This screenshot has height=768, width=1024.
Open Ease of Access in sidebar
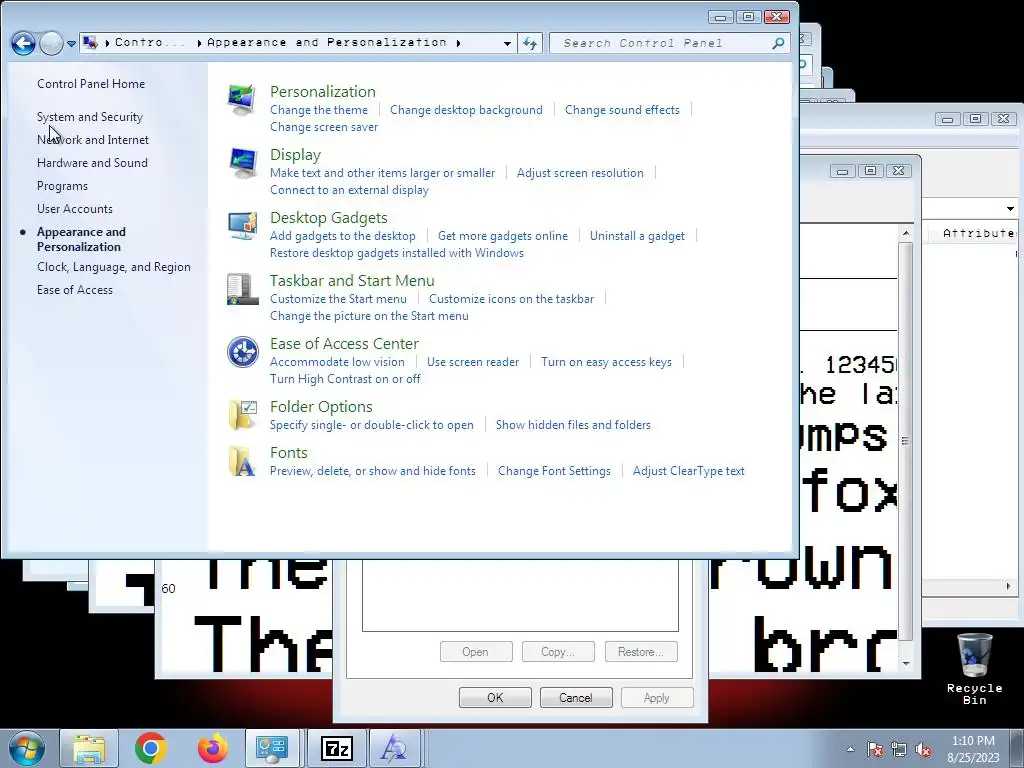[x=74, y=290]
